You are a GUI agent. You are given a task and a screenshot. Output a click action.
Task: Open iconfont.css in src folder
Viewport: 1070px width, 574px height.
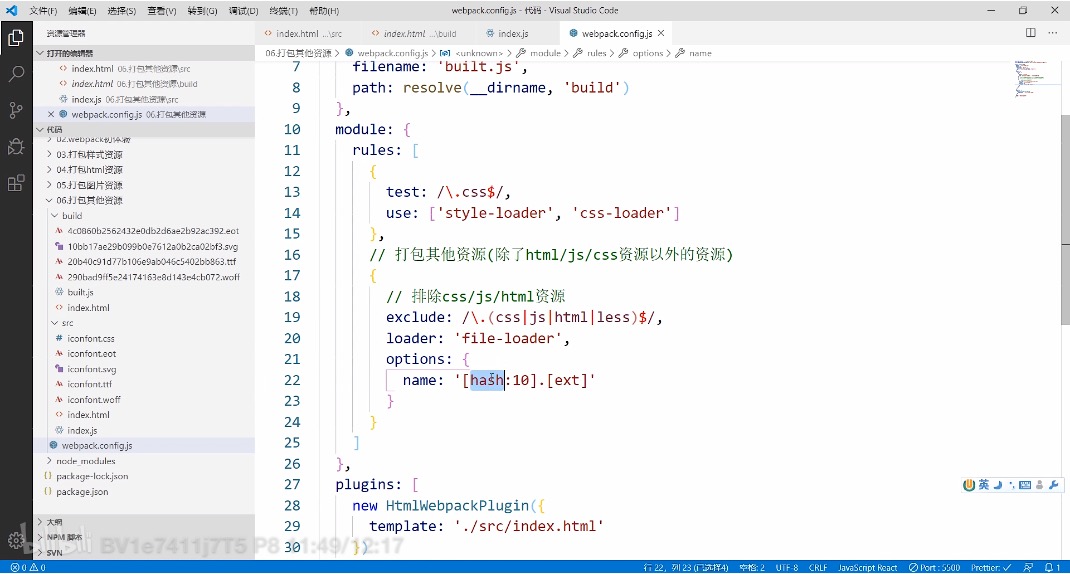(91, 339)
